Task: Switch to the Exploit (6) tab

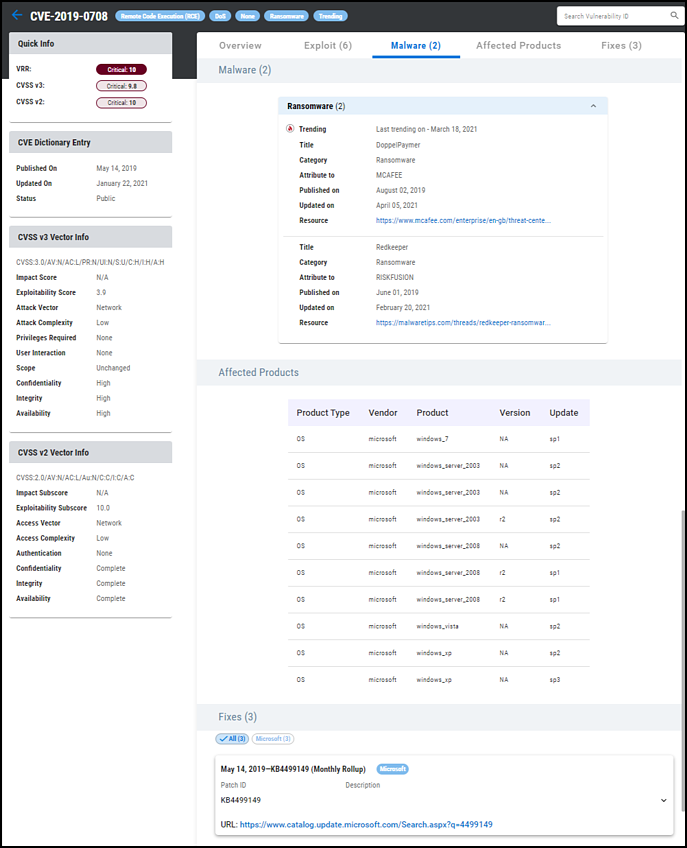Action: click(330, 45)
